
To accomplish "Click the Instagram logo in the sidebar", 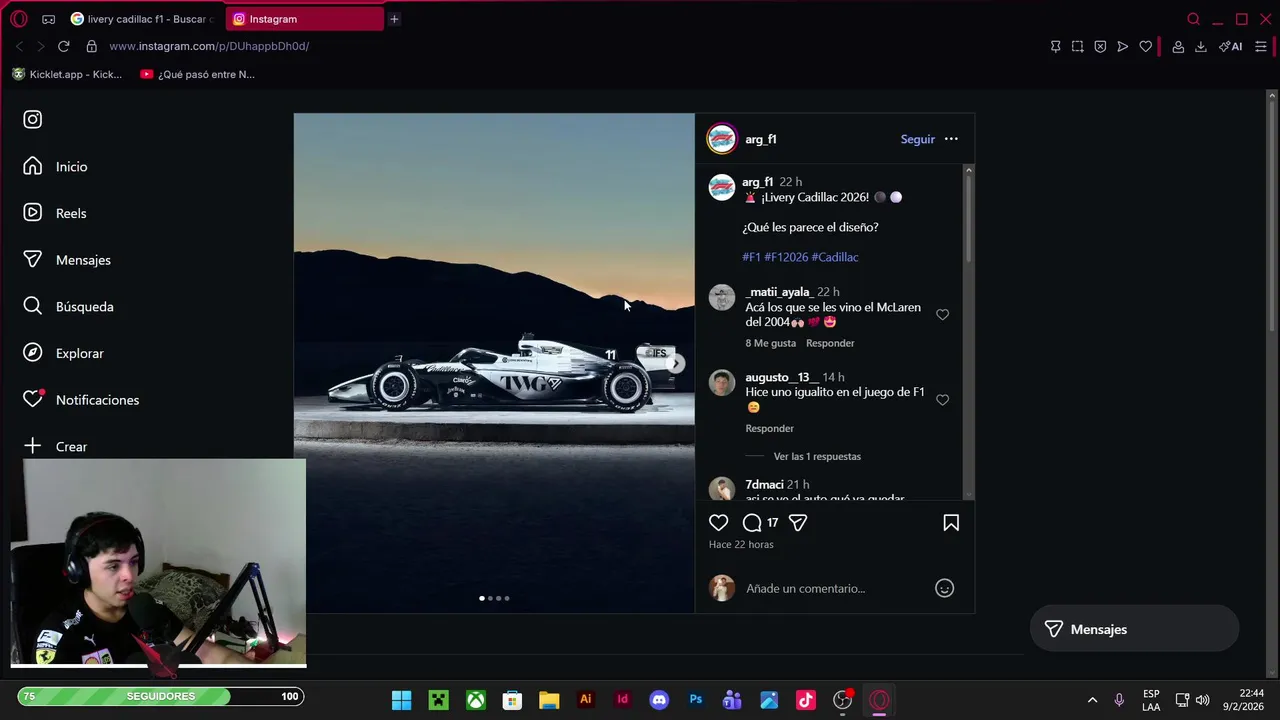I will click(33, 120).
